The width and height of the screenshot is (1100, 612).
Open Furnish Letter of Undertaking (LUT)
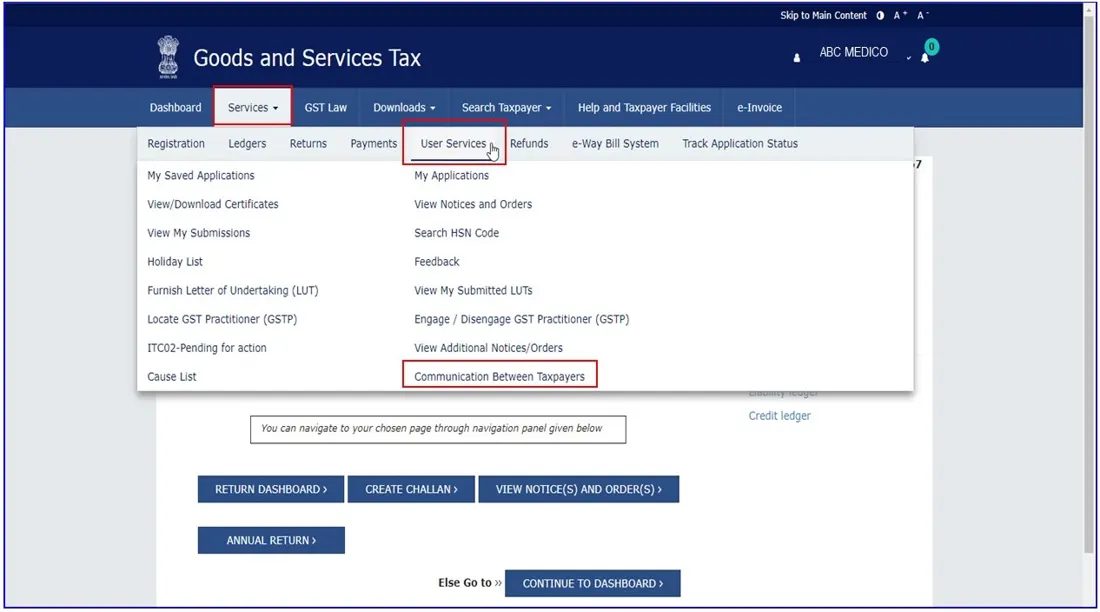(232, 290)
